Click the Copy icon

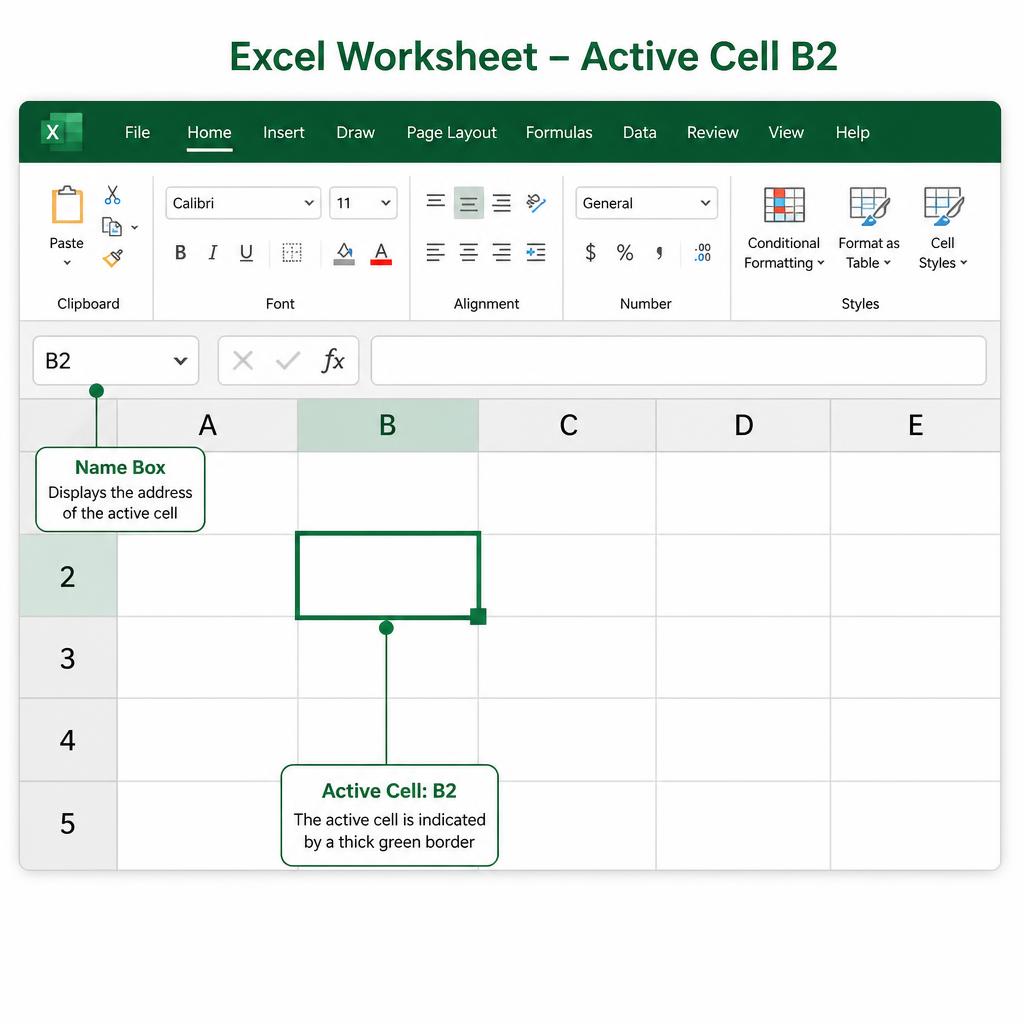click(112, 227)
